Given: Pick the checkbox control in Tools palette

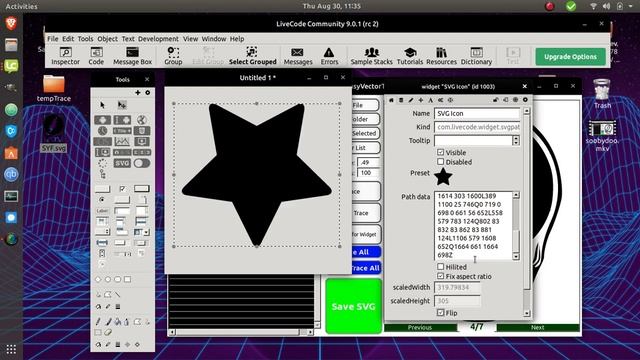Looking at the screenshot, I should point(122,189).
